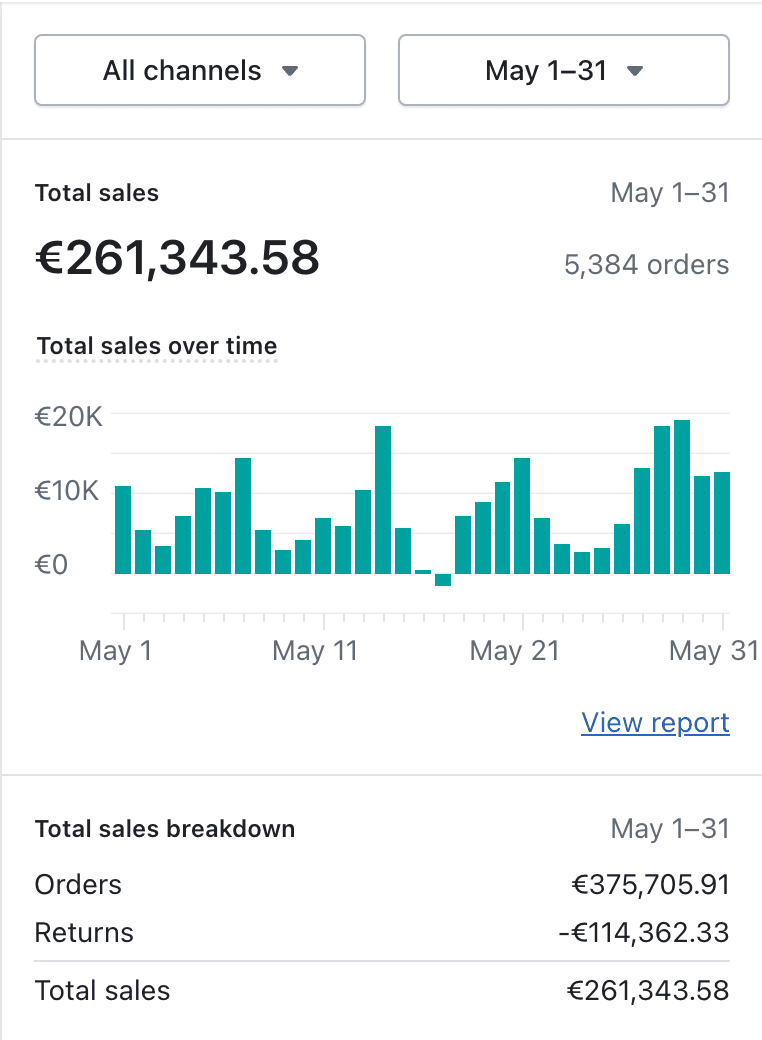This screenshot has height=1040, width=762.
Task: Click the 5,384 orders count
Action: [x=647, y=265]
